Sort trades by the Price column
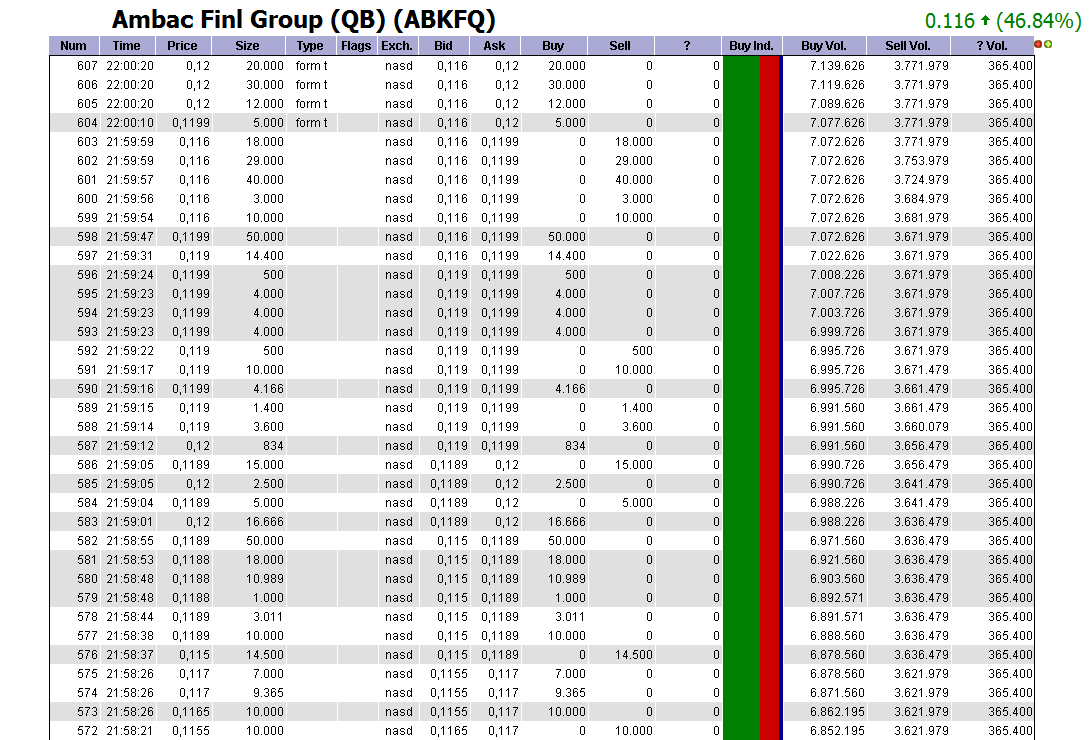The image size is (1092, 740). [182, 45]
